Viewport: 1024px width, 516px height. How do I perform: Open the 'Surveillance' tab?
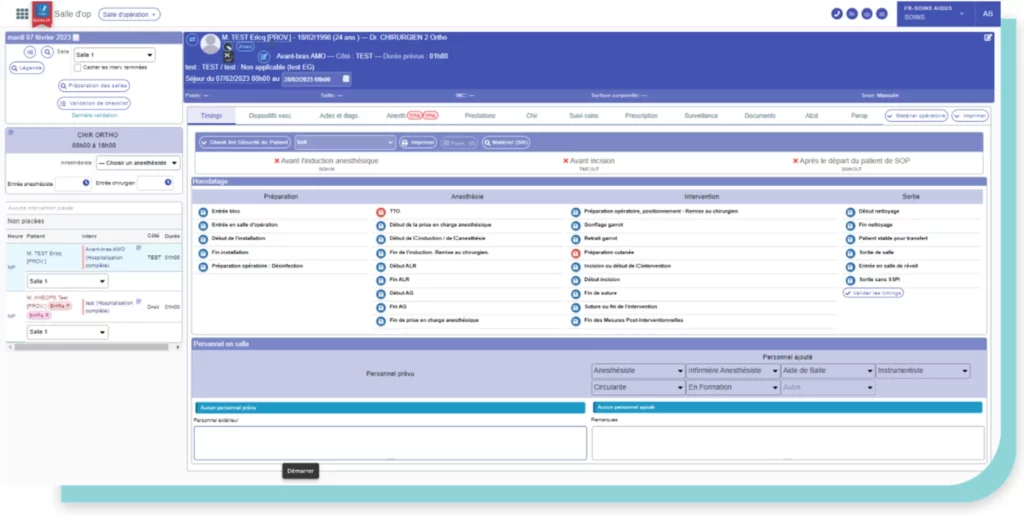point(700,116)
